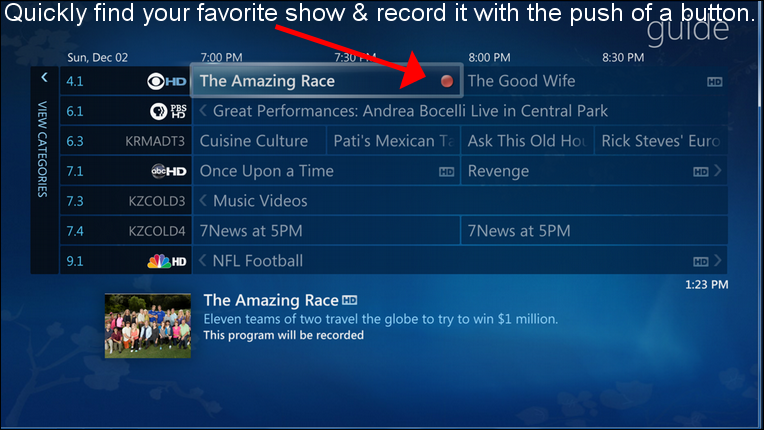
Task: Select Pati's Mexican Table program cell
Action: 393,141
